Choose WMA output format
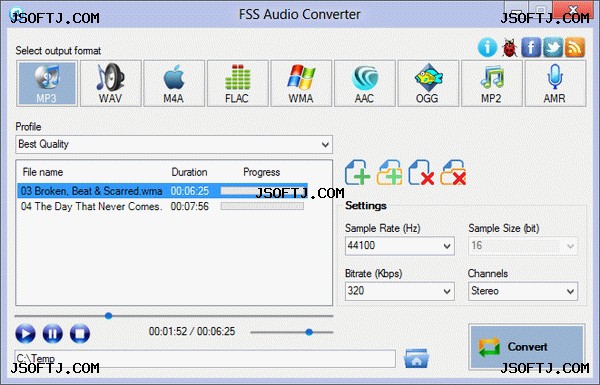 coord(301,83)
